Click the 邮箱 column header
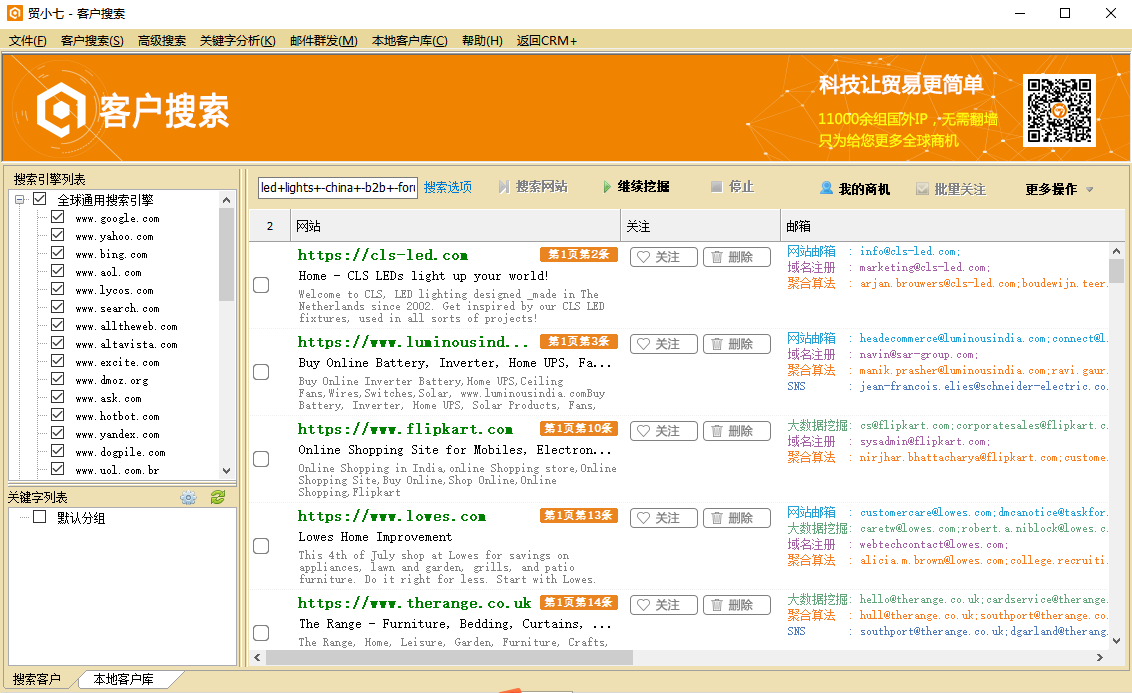 (x=952, y=226)
